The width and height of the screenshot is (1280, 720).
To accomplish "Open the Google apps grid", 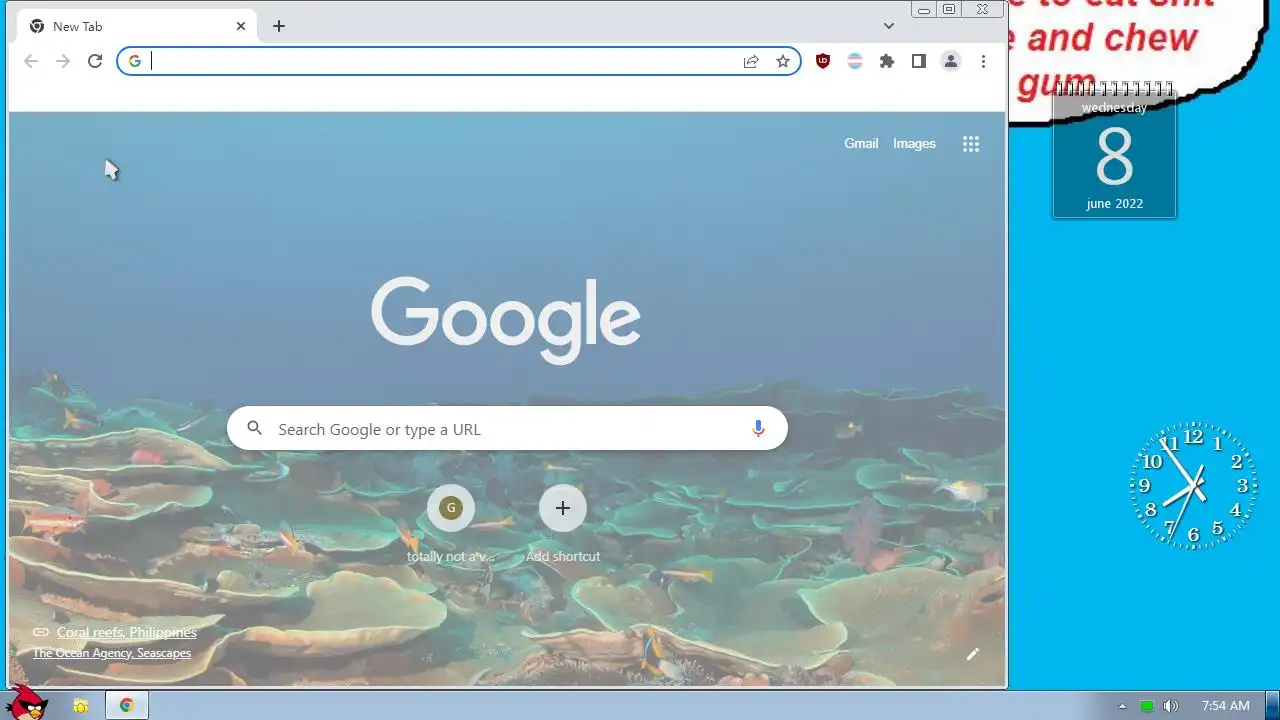I will pyautogui.click(x=971, y=144).
